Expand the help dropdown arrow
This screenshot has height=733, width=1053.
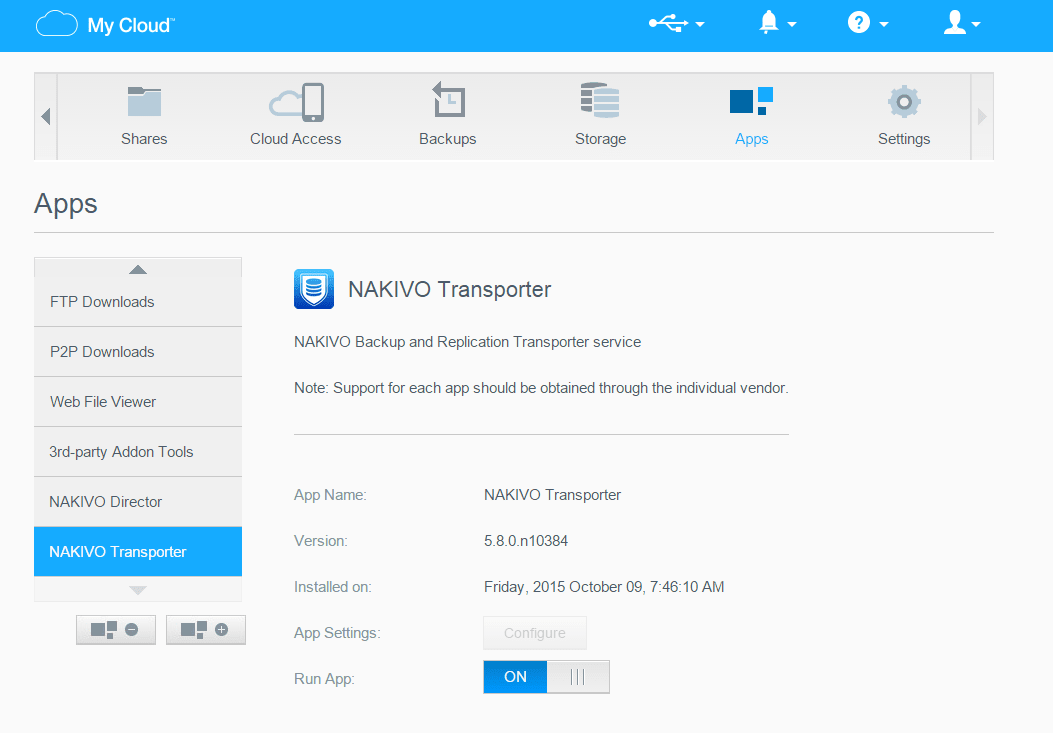click(x=884, y=24)
